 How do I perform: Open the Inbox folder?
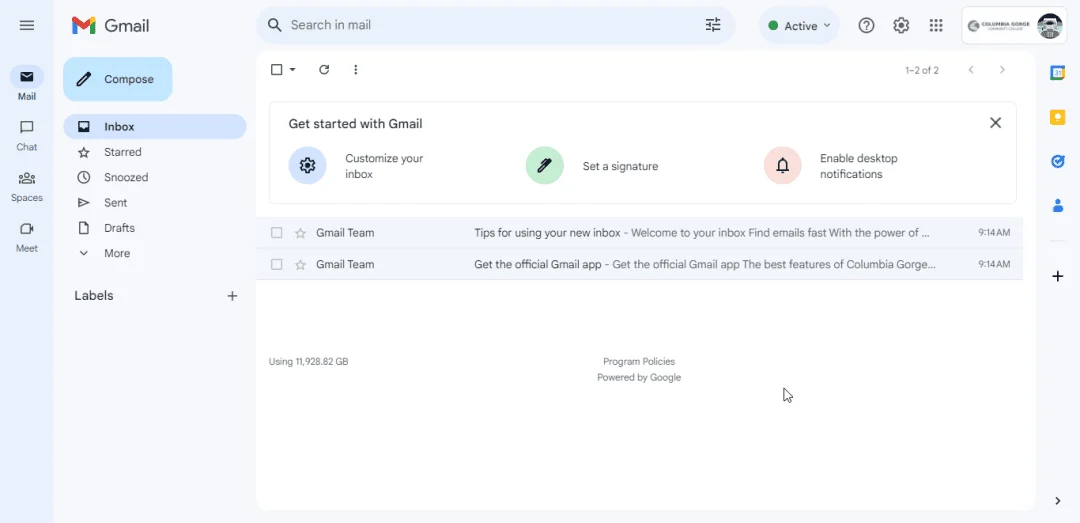pos(155,127)
